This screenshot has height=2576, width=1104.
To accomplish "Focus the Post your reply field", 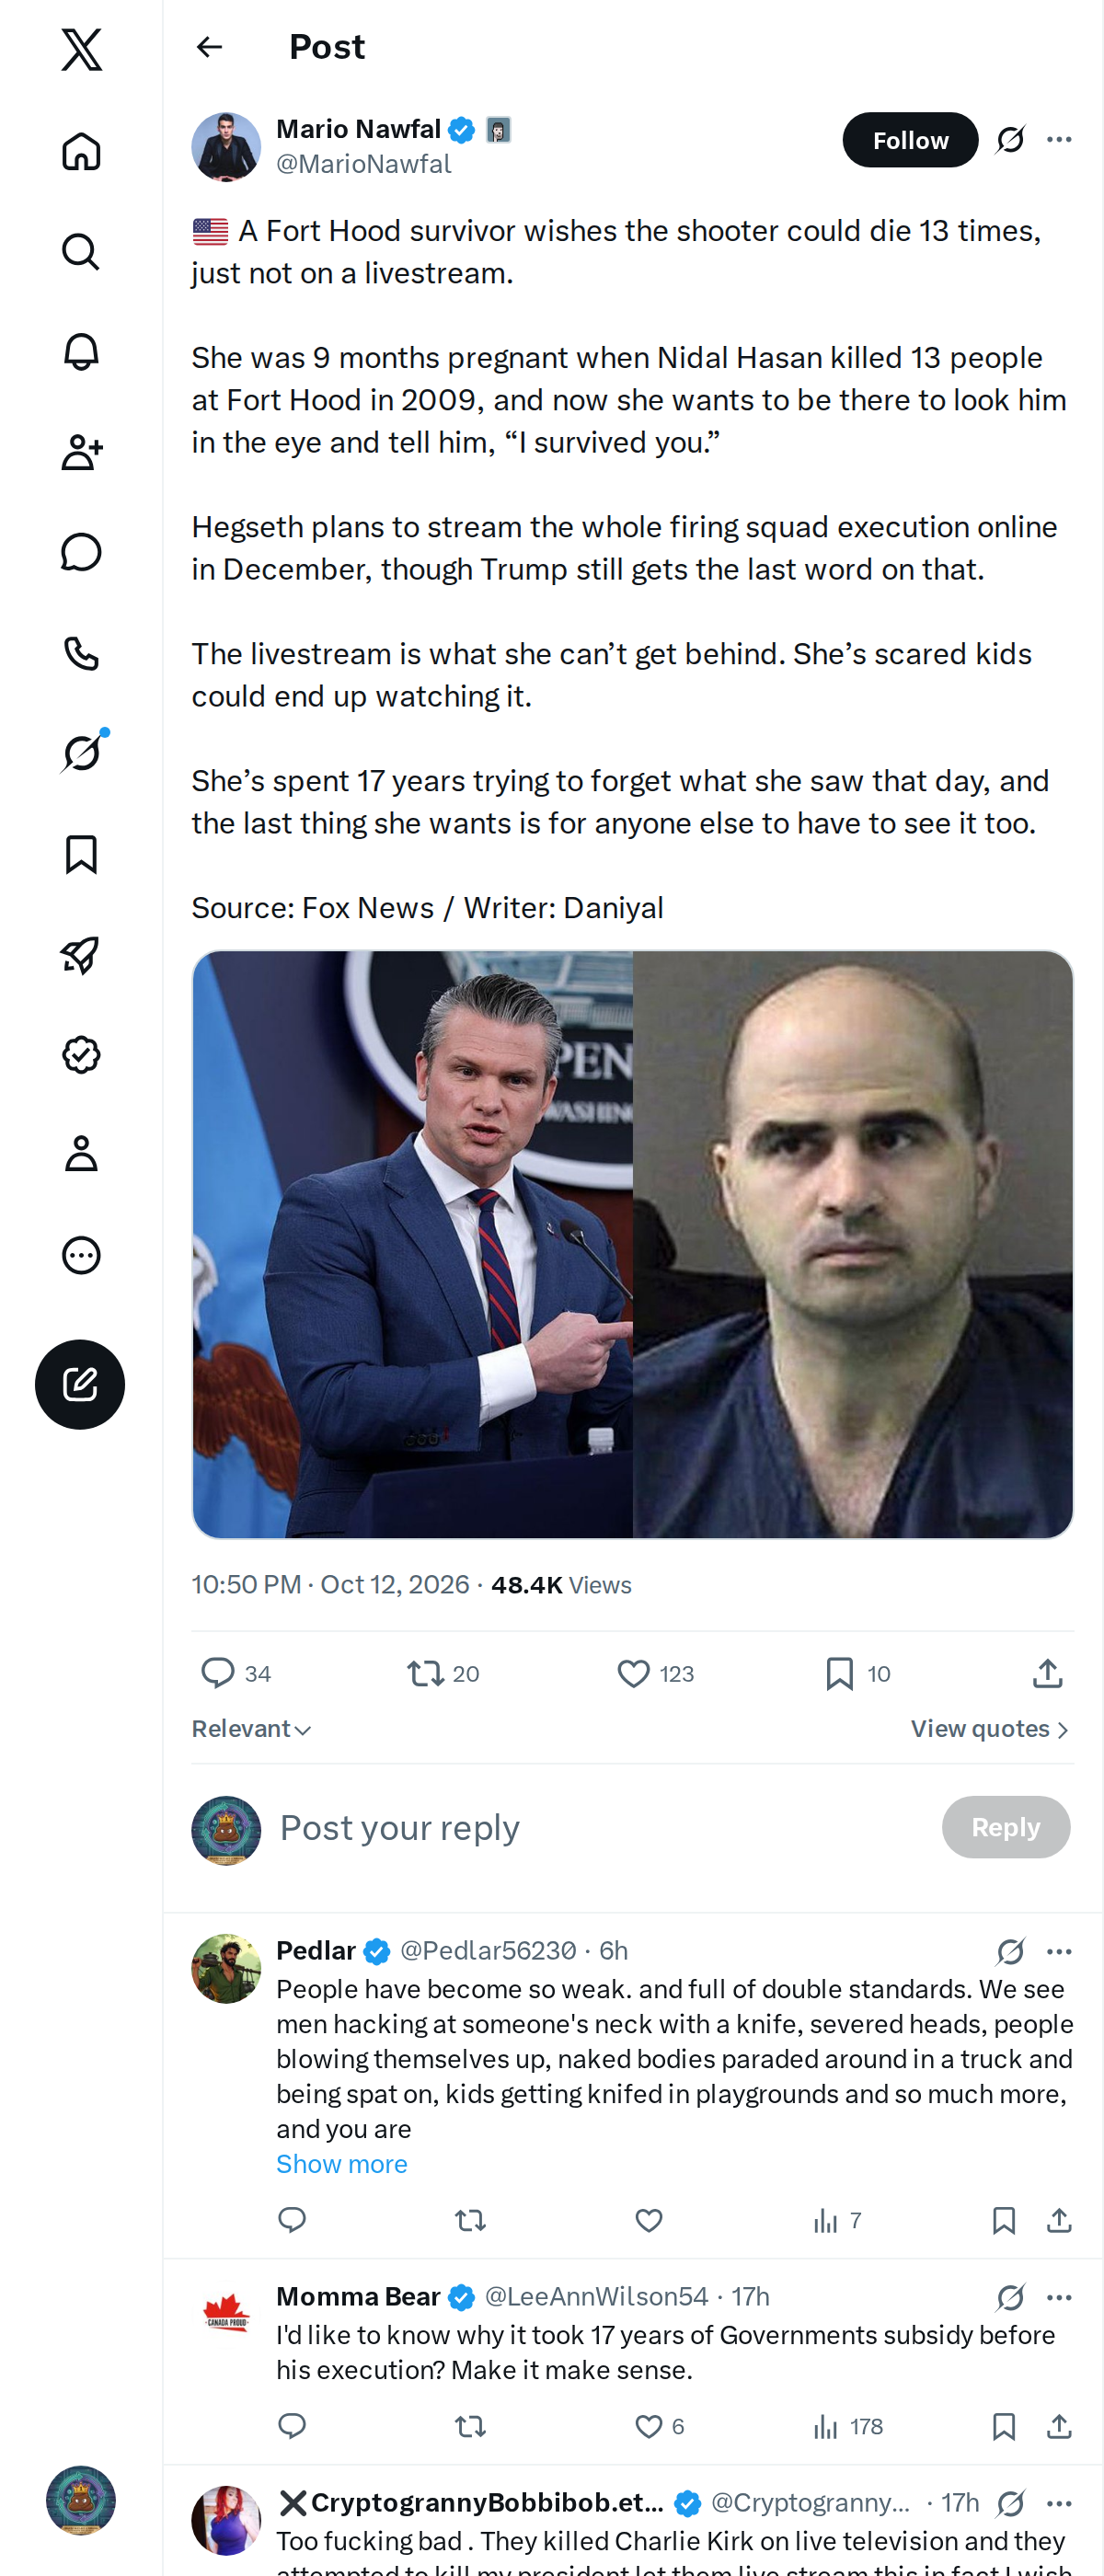I will 600,1827.
